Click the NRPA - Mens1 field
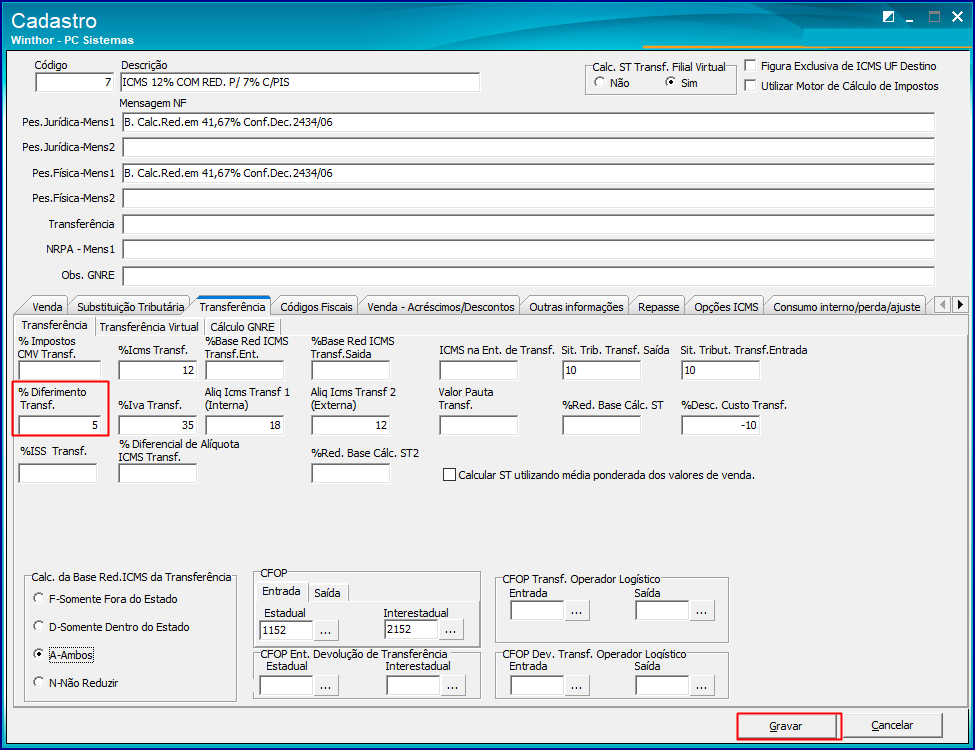975x750 pixels. click(x=529, y=249)
